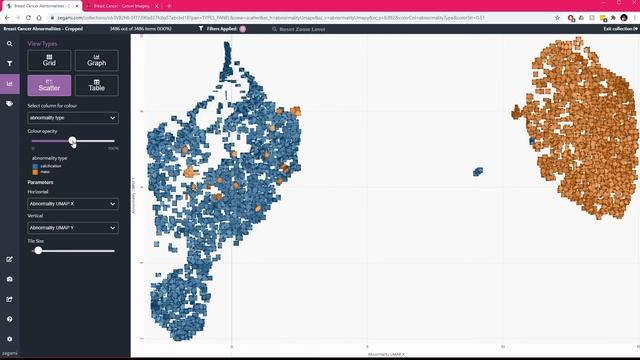Image resolution: width=640 pixels, height=360 pixels.
Task: Open a new browser tab
Action: coord(169,6)
